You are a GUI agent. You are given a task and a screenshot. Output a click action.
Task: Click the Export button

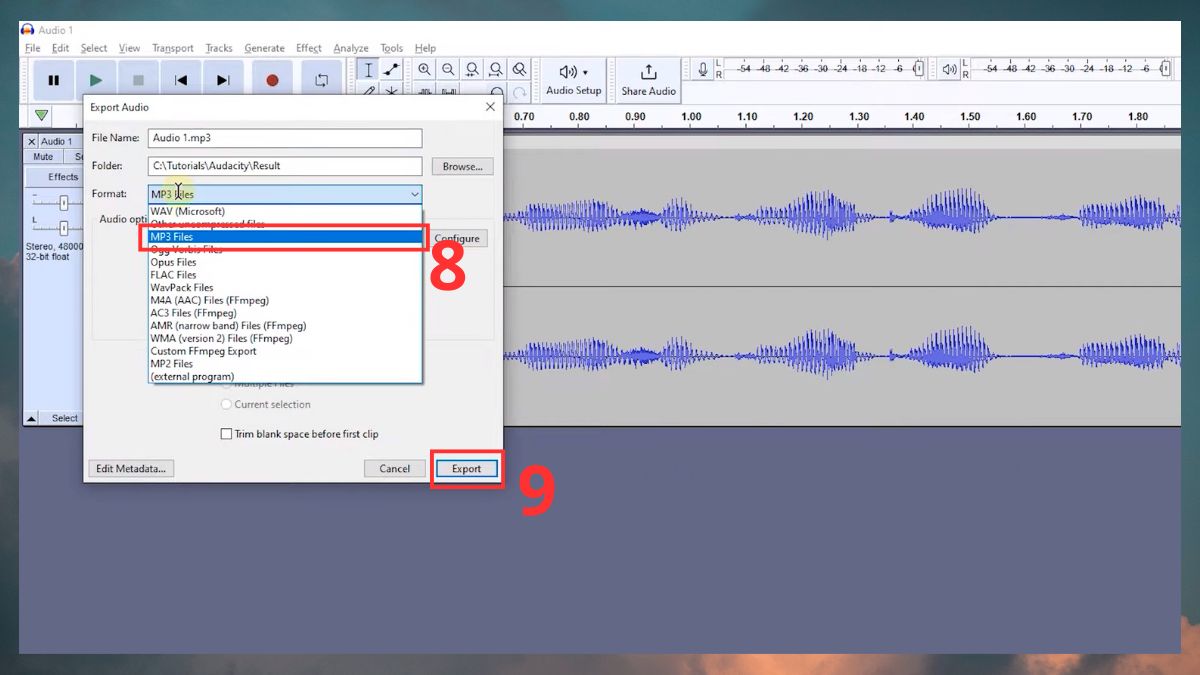click(x=466, y=468)
